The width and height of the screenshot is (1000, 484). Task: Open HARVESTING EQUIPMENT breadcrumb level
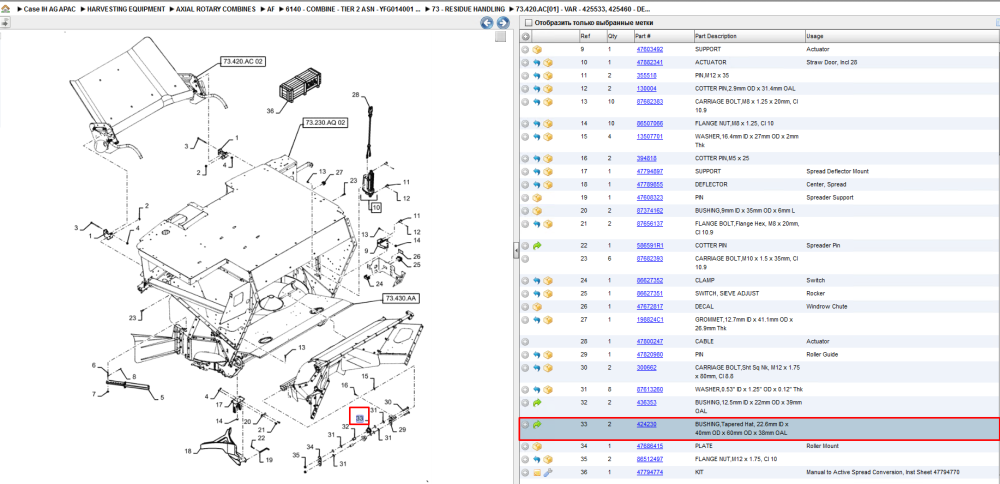[x=126, y=10]
